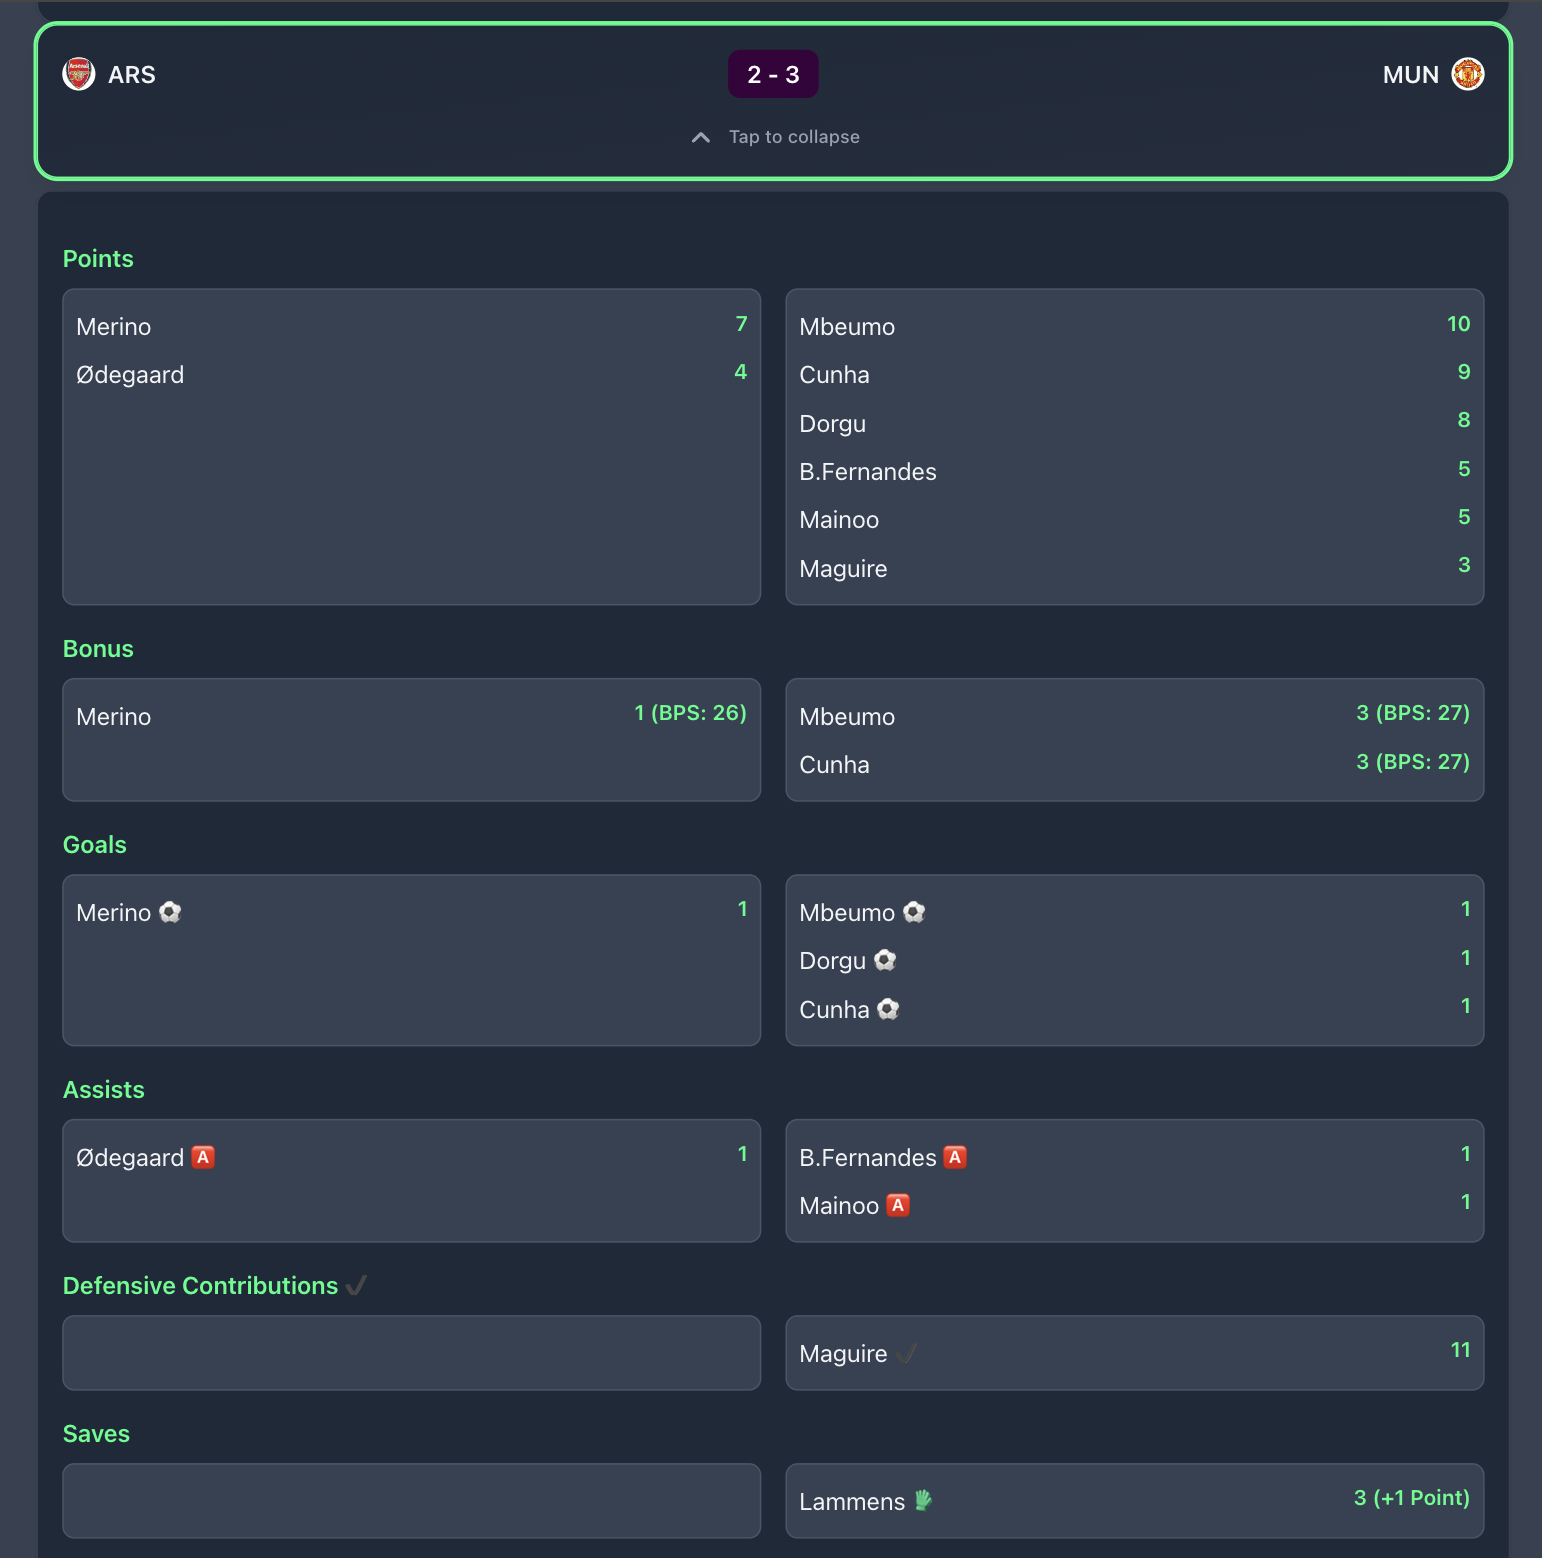
Task: Click the football icon next to Cunha
Action: click(x=888, y=1009)
